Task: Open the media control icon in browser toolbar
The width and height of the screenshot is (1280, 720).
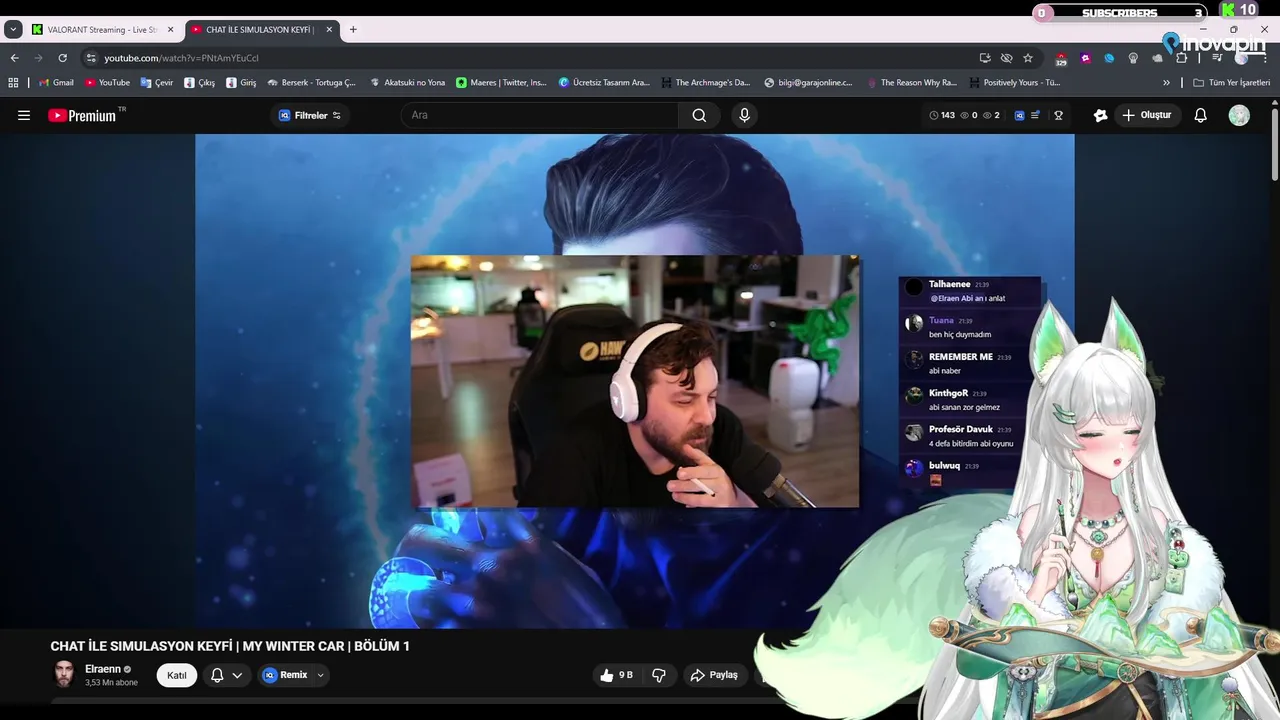Action: pyautogui.click(x=1217, y=58)
